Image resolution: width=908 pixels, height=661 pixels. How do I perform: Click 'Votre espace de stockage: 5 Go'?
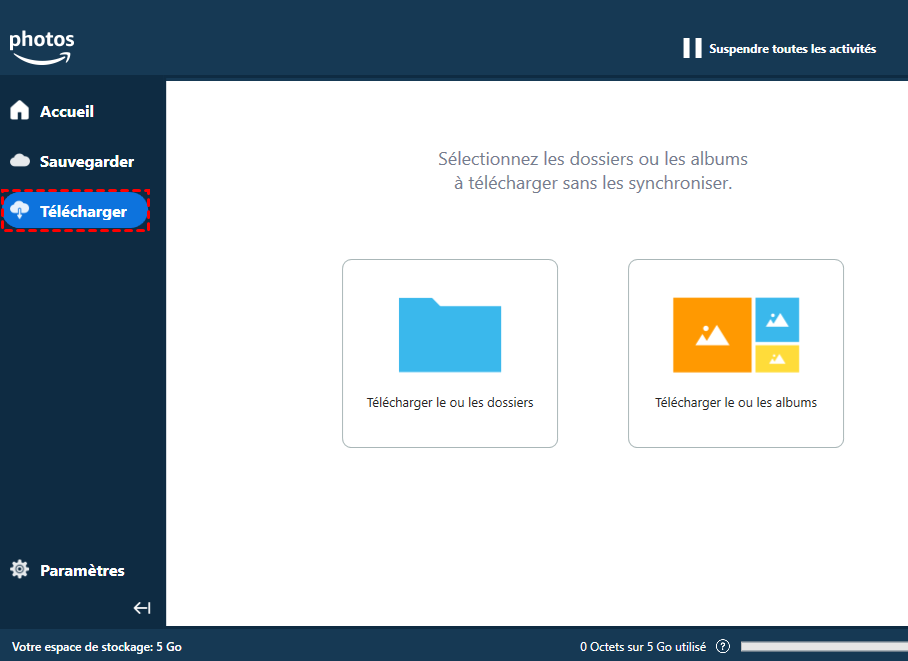point(97,647)
